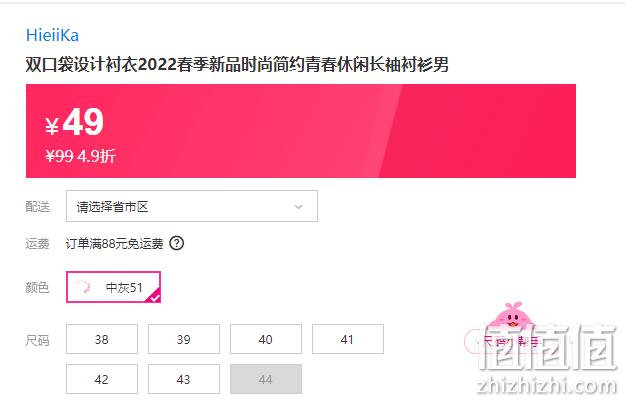Click the shipping fee help question icon
Image resolution: width=626 pixels, height=403 pixels.
pos(176,243)
